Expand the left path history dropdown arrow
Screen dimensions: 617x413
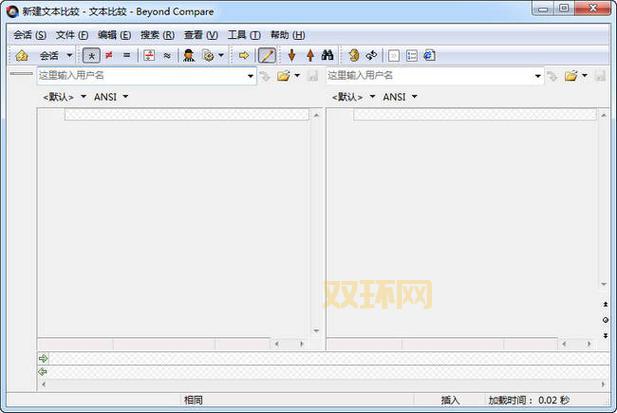pyautogui.click(x=251, y=76)
